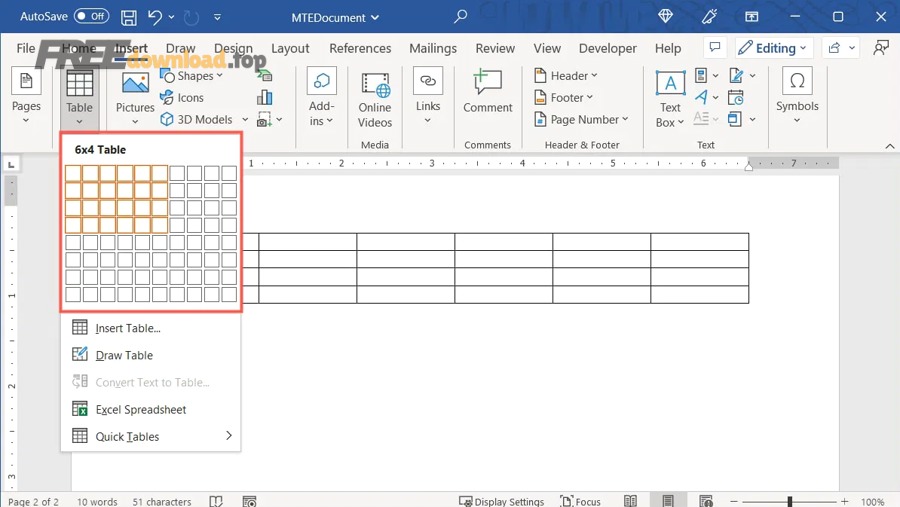
Task: Collapse the ribbon with the caret arrow
Action: (x=889, y=146)
